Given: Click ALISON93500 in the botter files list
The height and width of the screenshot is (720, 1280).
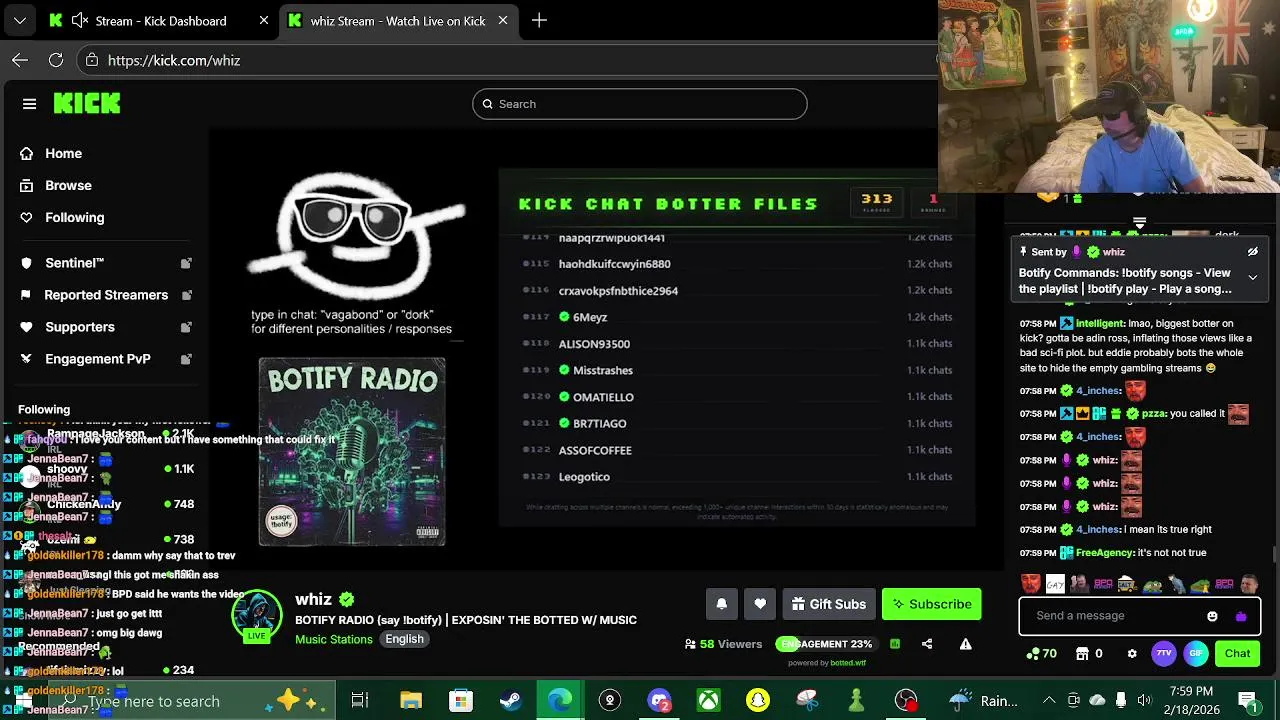Looking at the screenshot, I should pos(594,344).
